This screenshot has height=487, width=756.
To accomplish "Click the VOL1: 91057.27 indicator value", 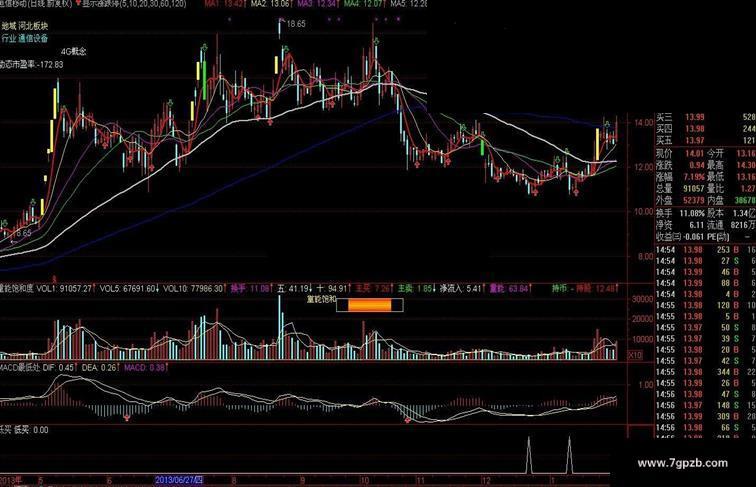I will [65, 289].
